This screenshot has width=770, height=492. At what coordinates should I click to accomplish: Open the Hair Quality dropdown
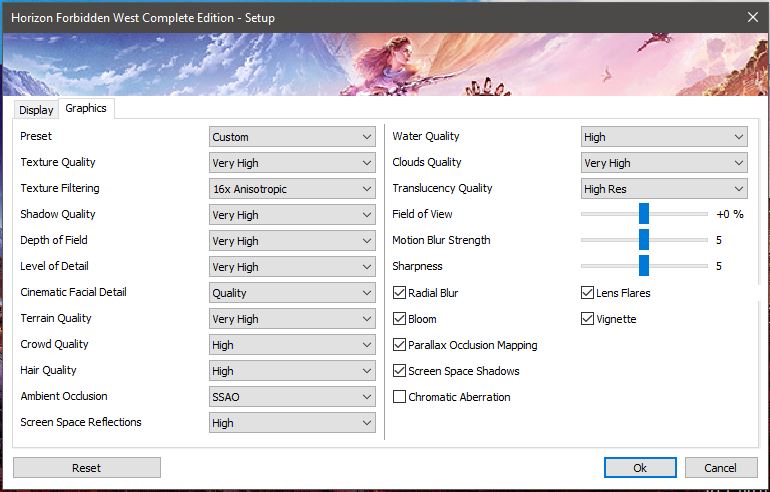click(x=292, y=371)
